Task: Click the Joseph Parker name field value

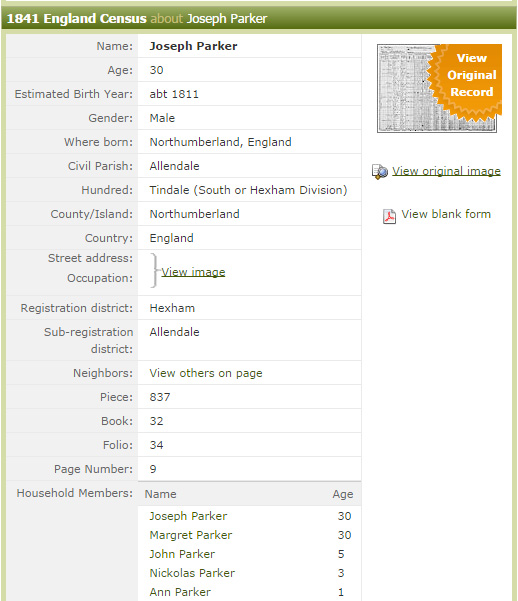Action: click(193, 46)
